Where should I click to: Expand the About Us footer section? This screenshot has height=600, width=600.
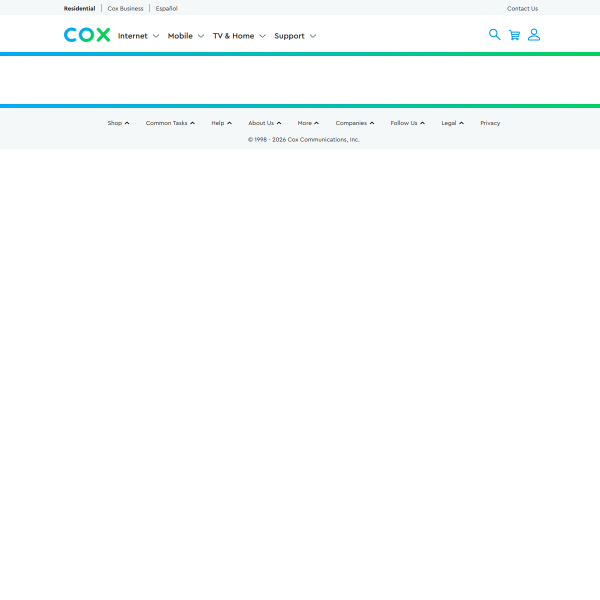click(265, 123)
